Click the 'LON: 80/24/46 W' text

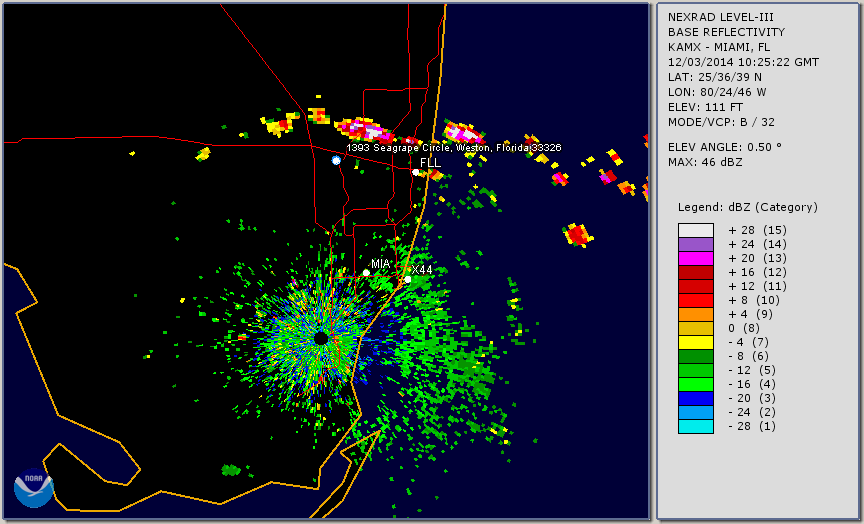(717, 92)
